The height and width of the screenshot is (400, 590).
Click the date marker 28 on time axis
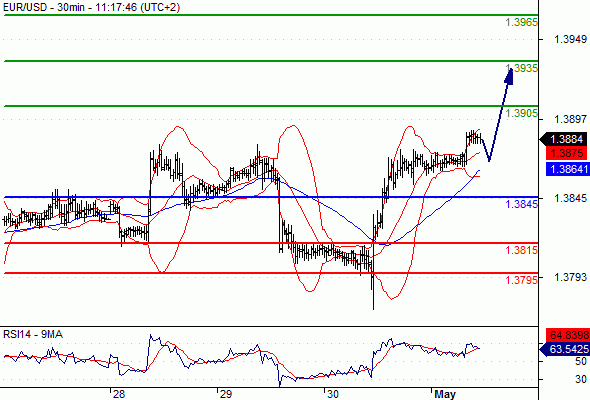click(x=119, y=394)
